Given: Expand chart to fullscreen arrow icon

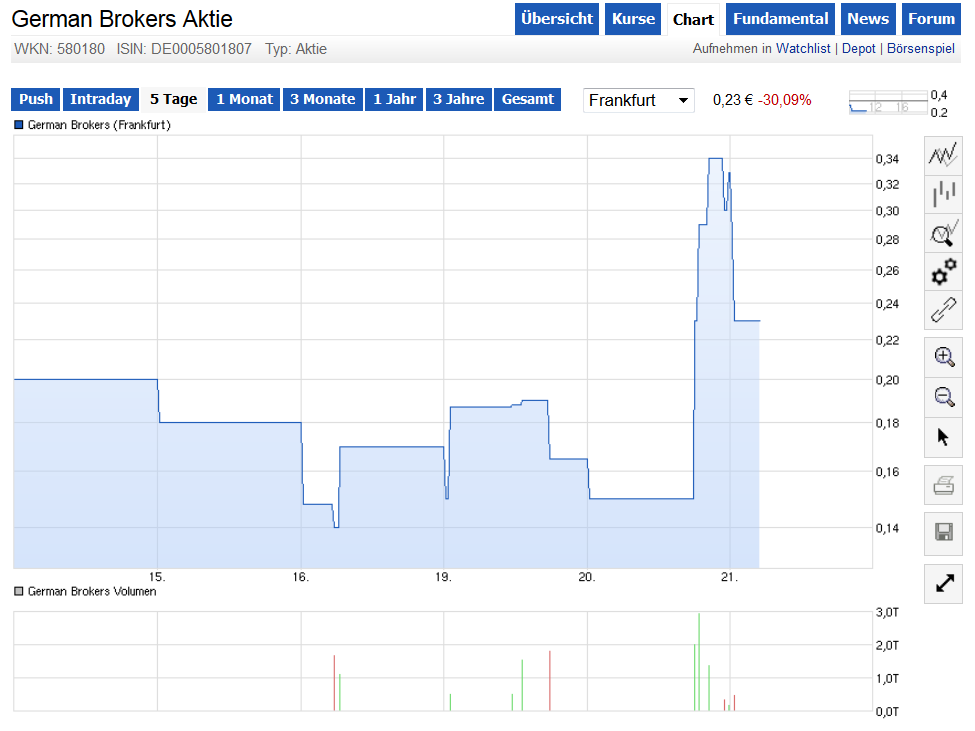Looking at the screenshot, I should (943, 584).
